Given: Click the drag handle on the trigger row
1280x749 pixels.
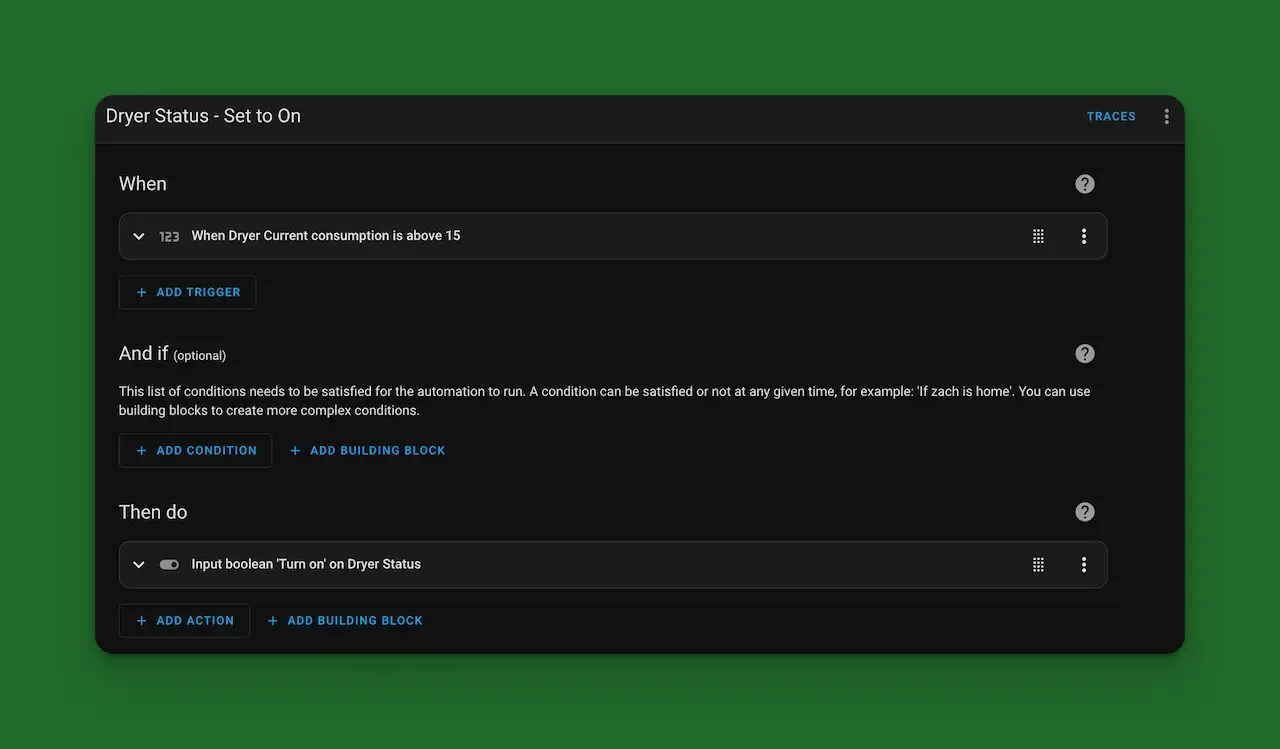Looking at the screenshot, I should [x=1038, y=236].
